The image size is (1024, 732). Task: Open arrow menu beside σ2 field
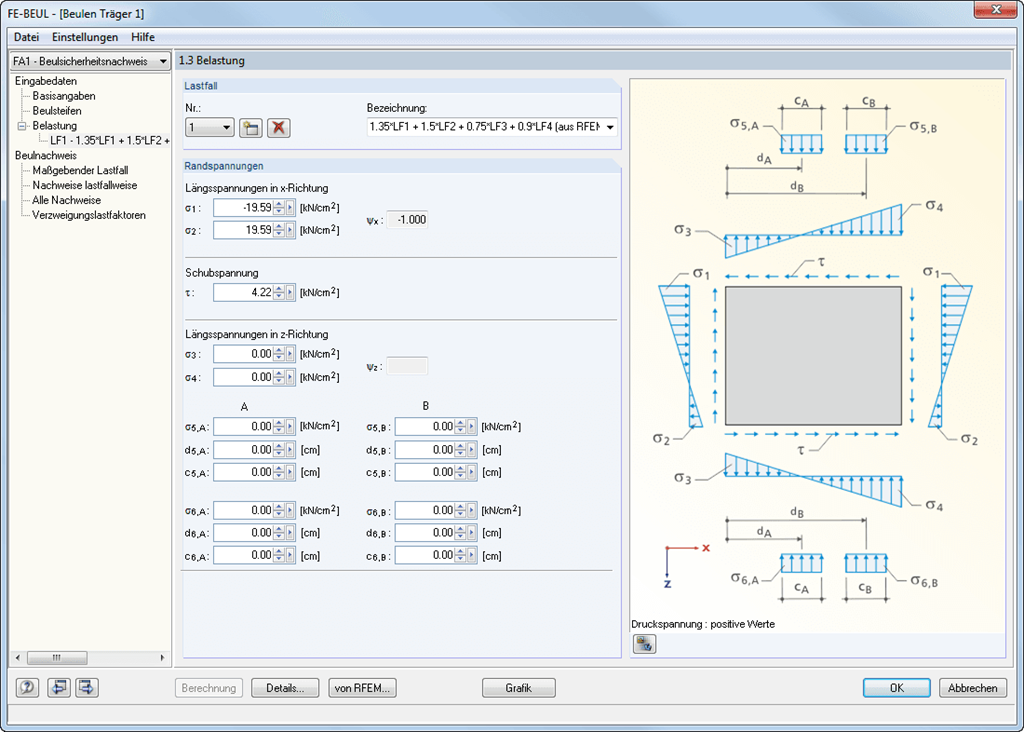(291, 231)
